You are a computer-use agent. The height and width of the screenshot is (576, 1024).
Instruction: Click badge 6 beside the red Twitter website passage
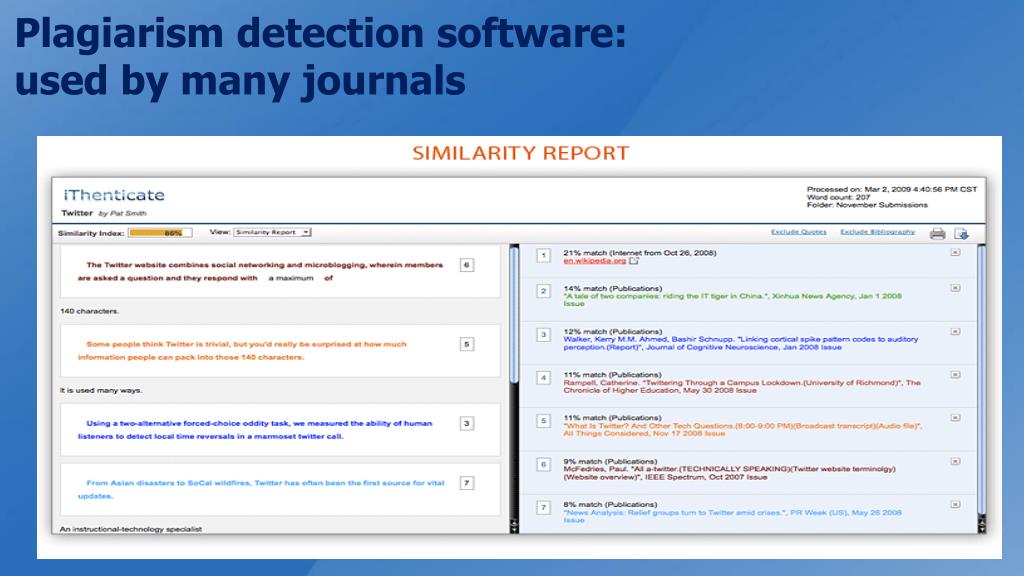point(466,265)
